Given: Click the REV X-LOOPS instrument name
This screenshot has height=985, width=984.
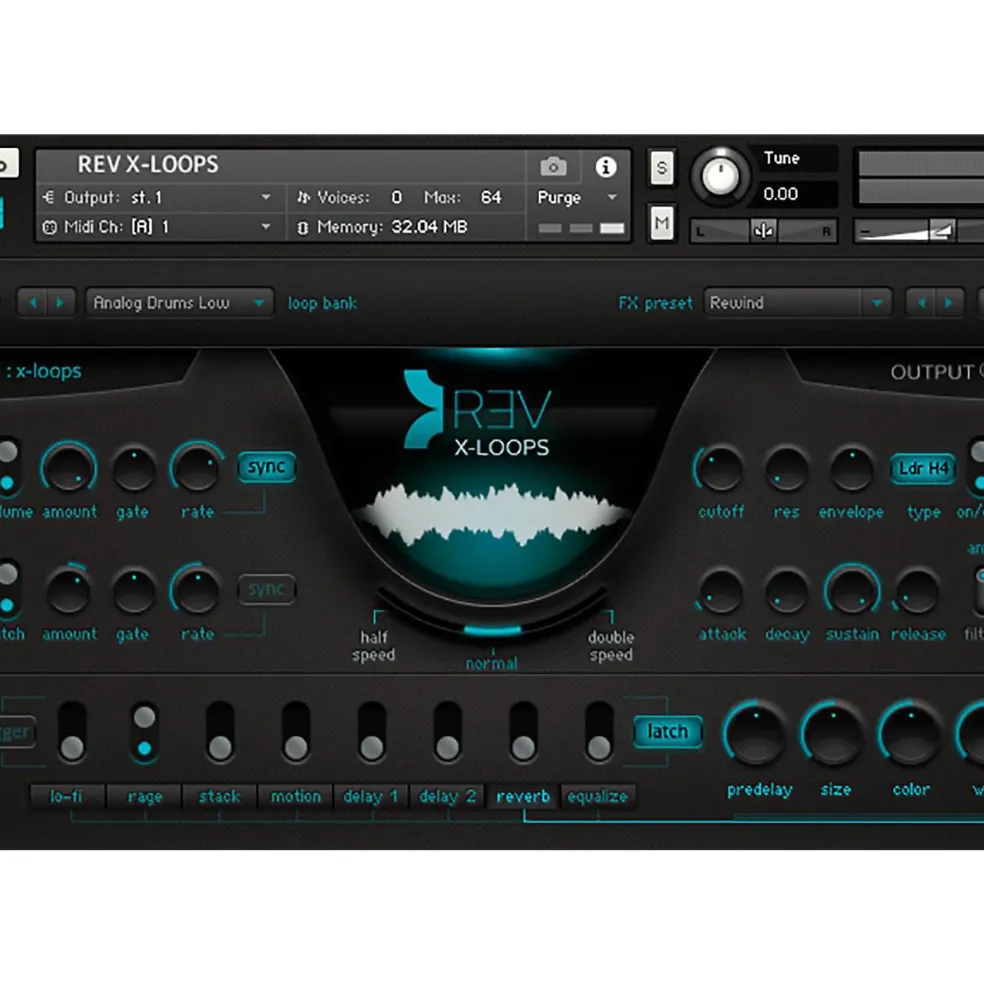Looking at the screenshot, I should [148, 165].
